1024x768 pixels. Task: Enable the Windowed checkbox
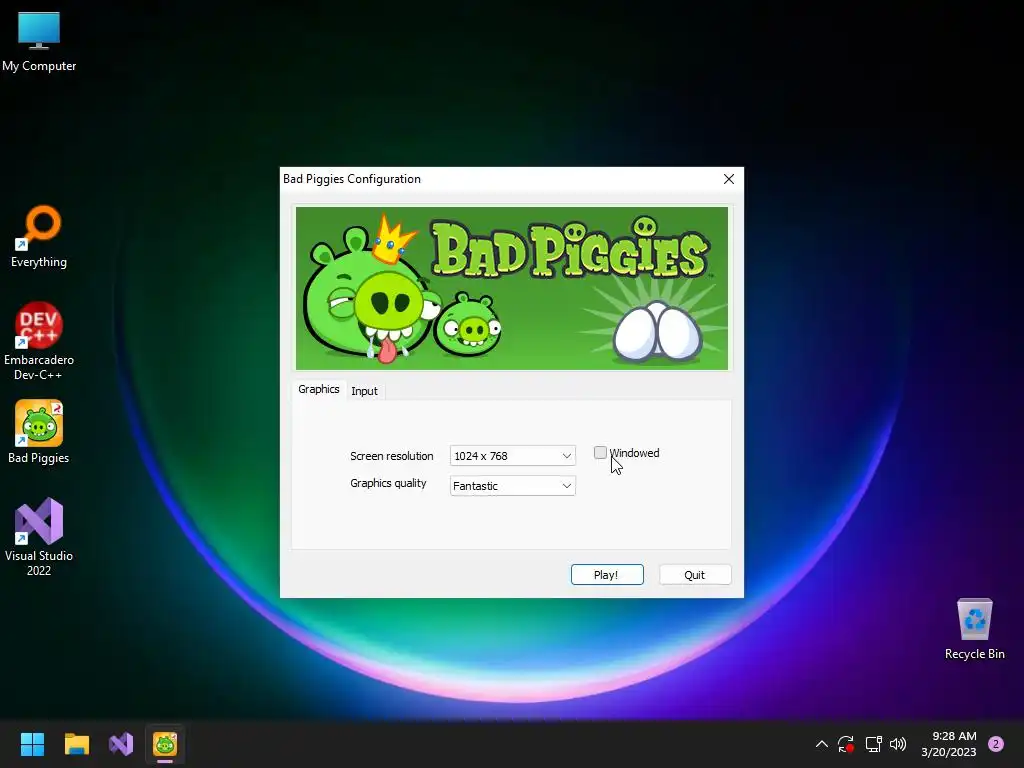tap(600, 453)
